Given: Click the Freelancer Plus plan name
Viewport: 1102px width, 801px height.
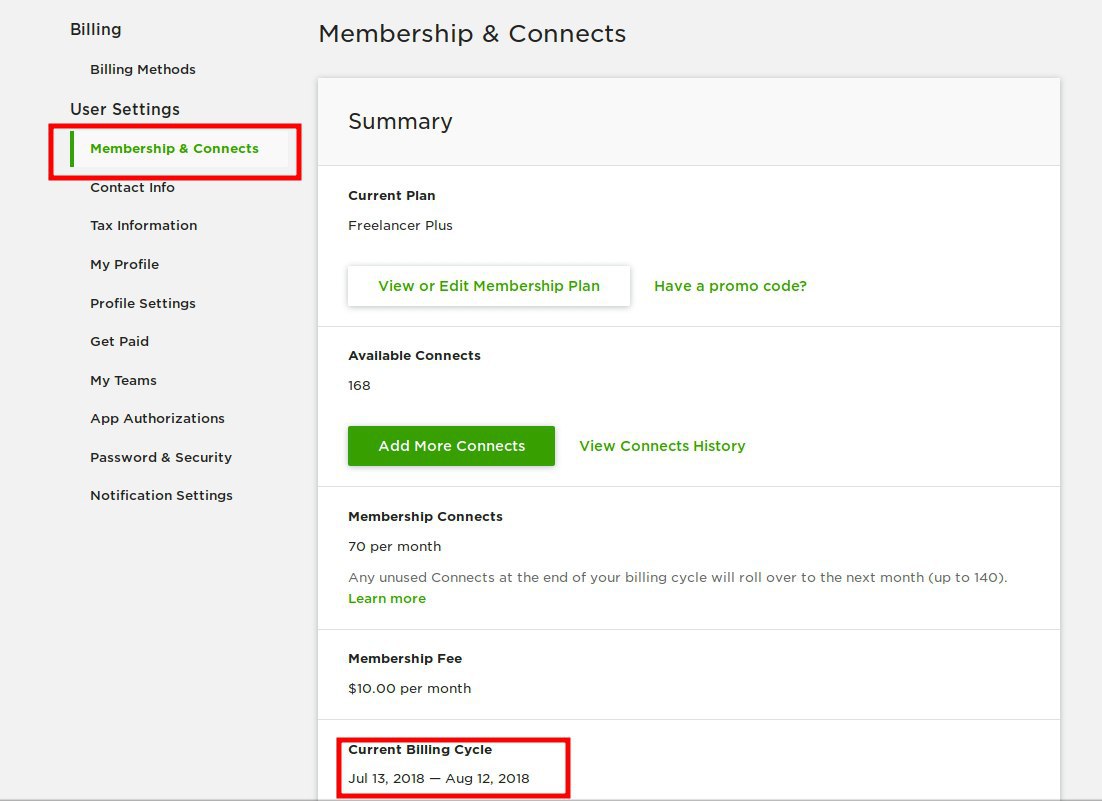Looking at the screenshot, I should point(400,226).
